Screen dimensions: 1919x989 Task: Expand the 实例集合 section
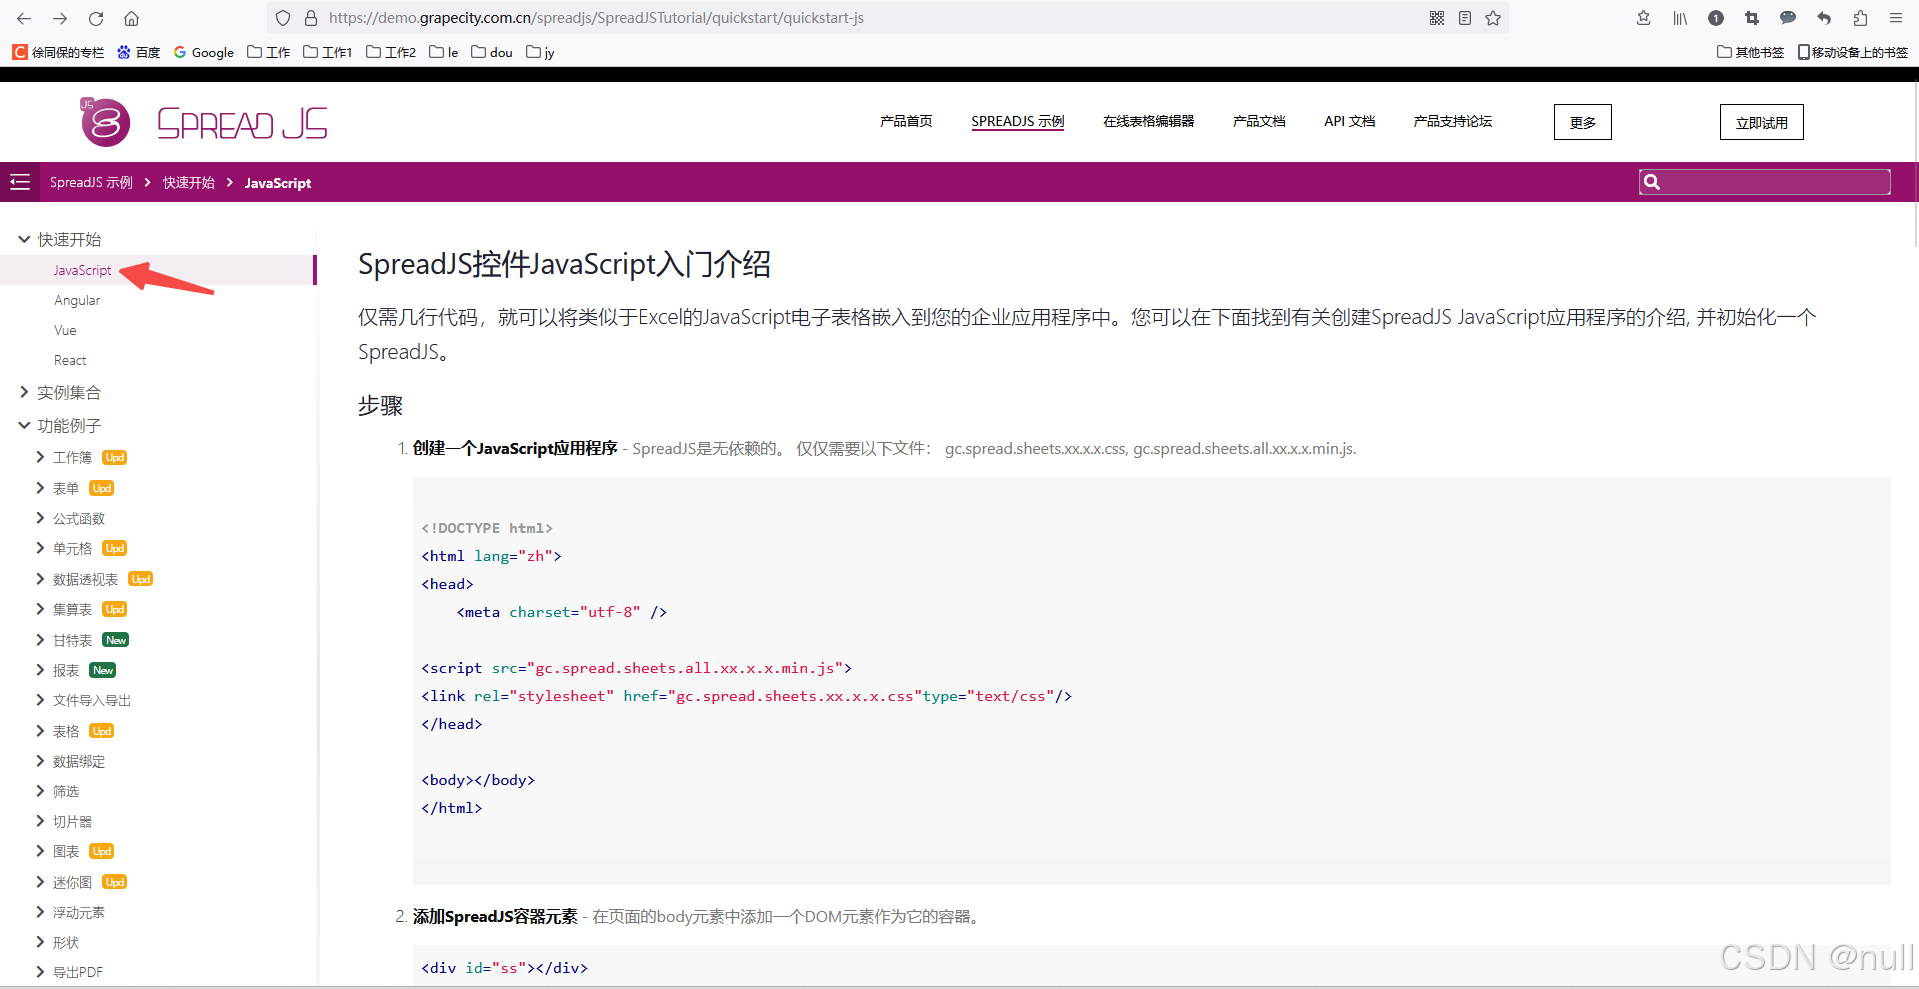24,392
